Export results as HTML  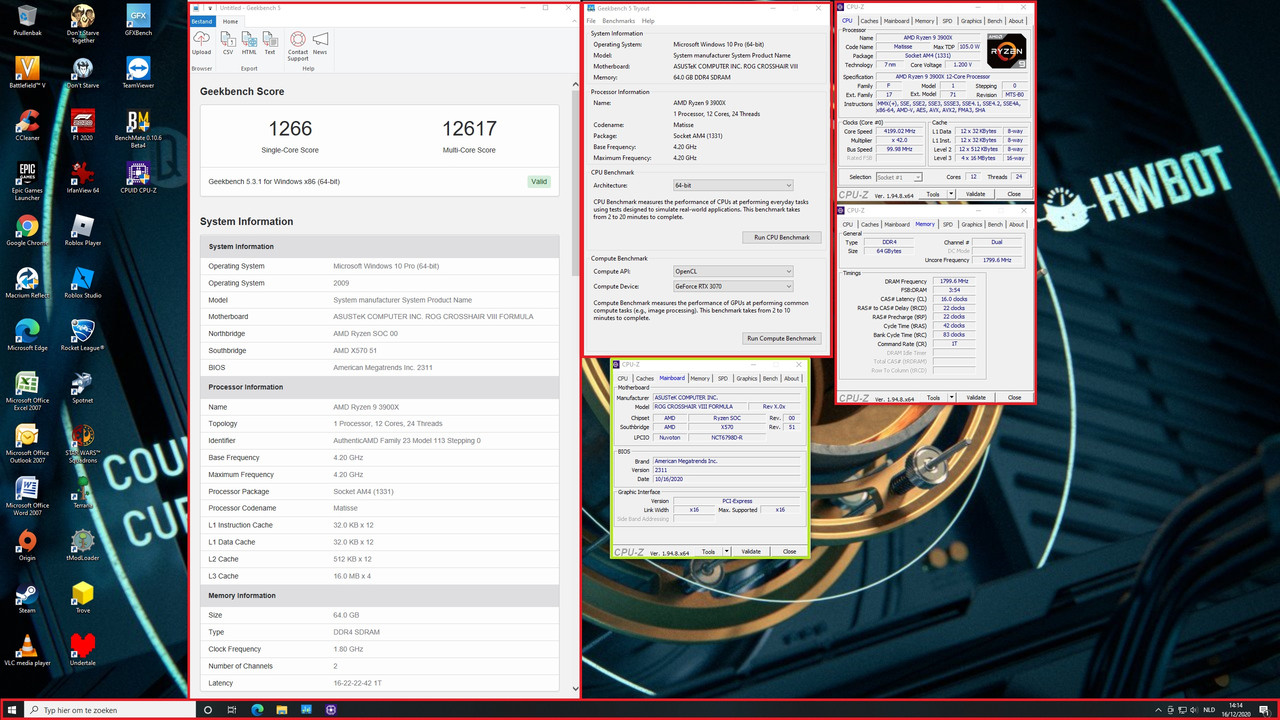click(249, 42)
